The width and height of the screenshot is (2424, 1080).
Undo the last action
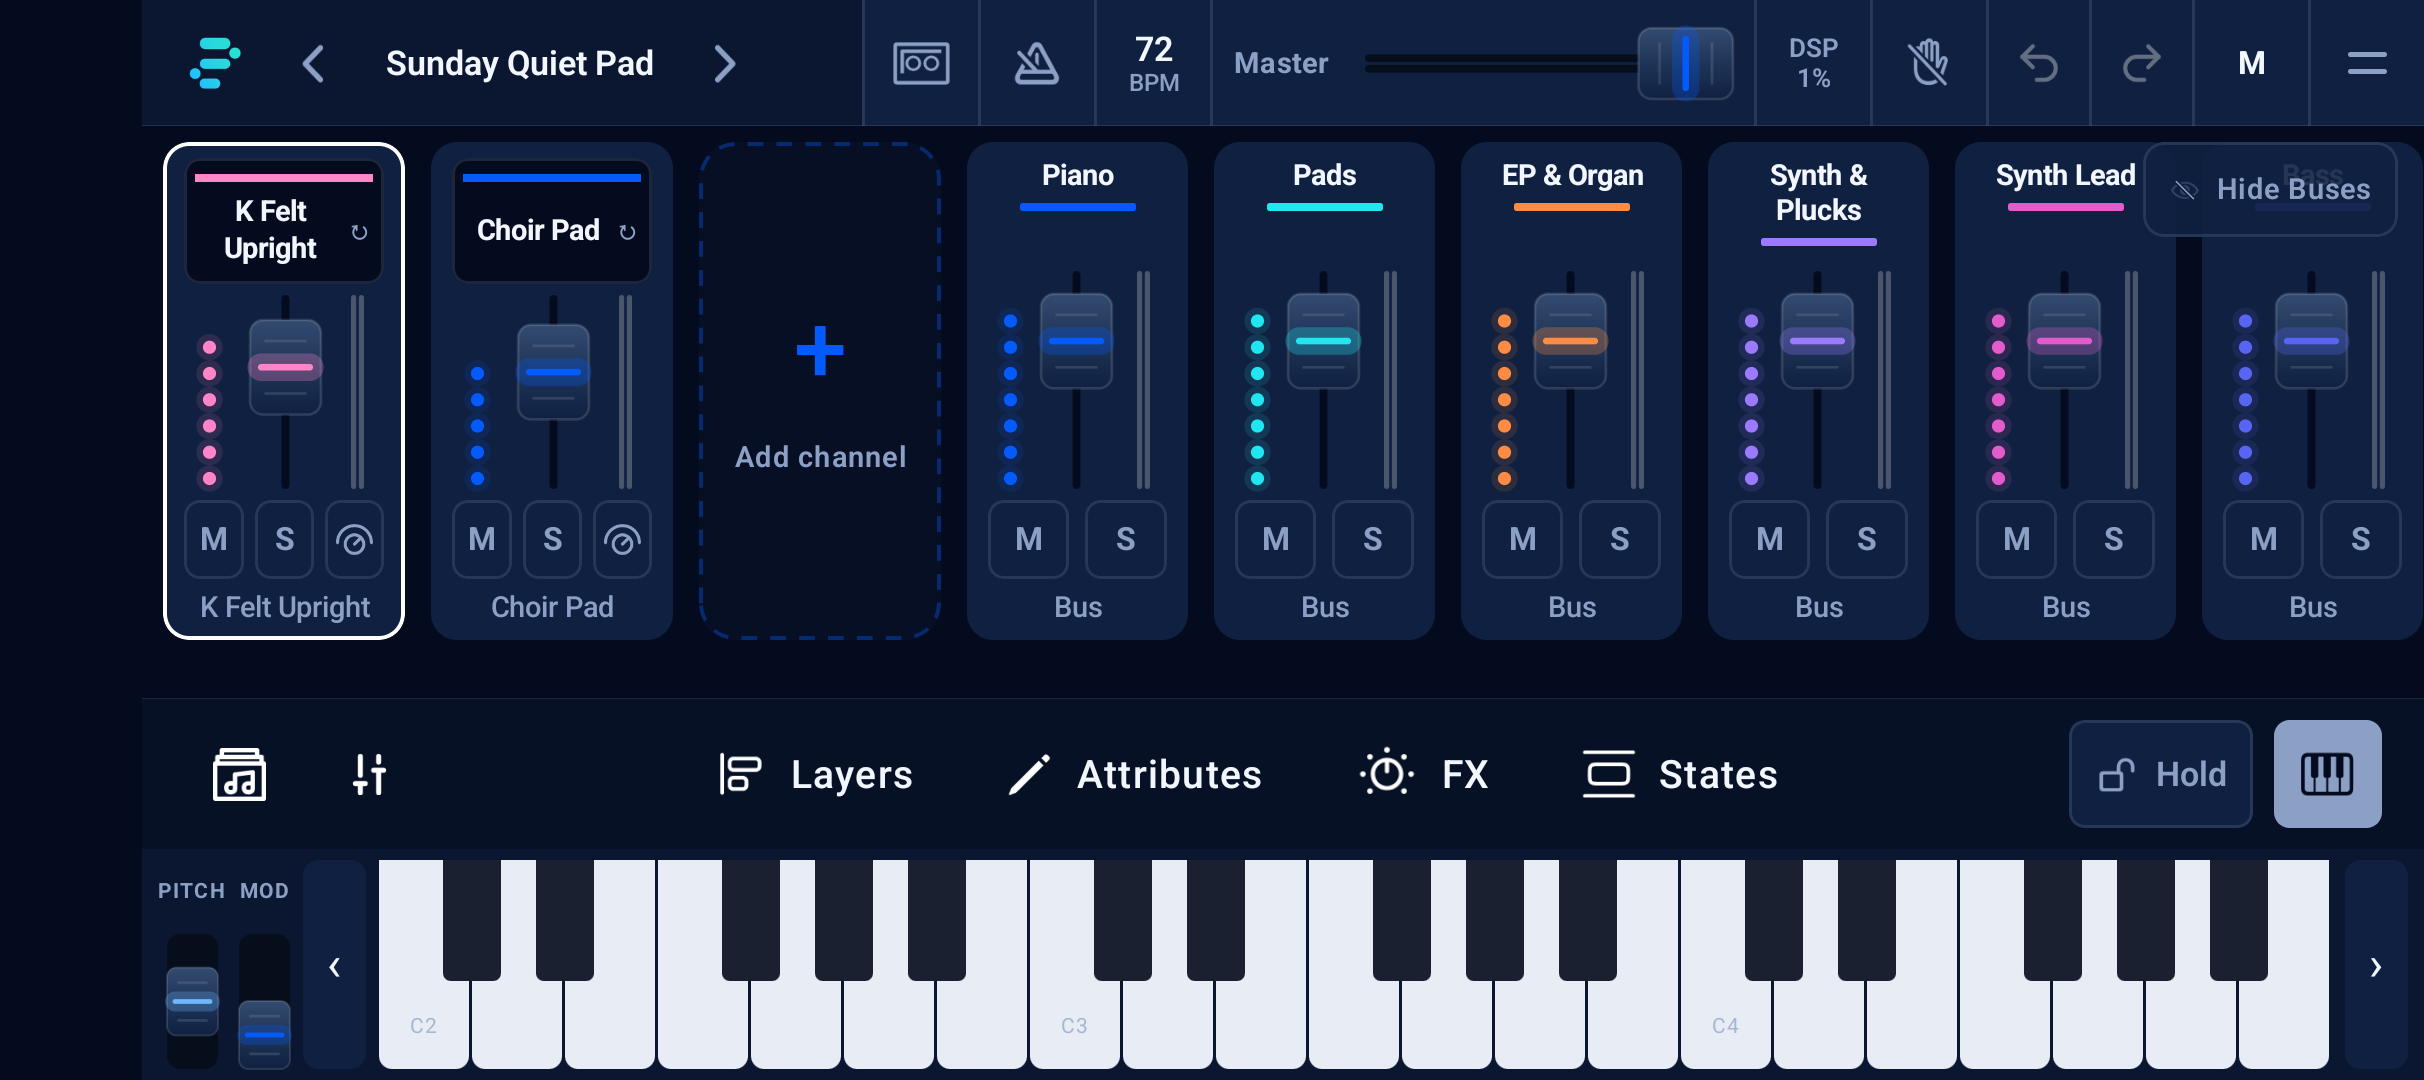pos(2039,63)
